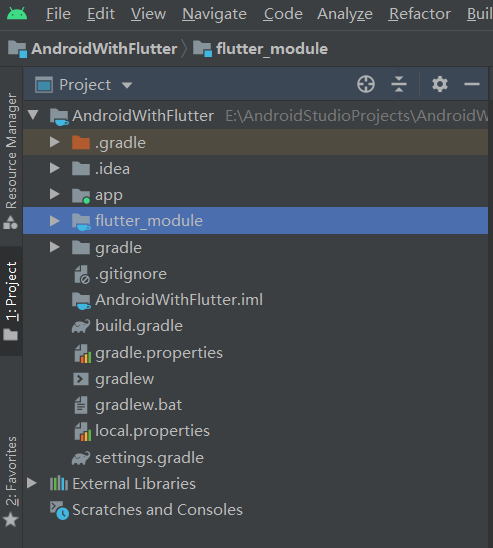Screen dimensions: 493x548
Task: Open the Edit menu
Action: click(101, 14)
